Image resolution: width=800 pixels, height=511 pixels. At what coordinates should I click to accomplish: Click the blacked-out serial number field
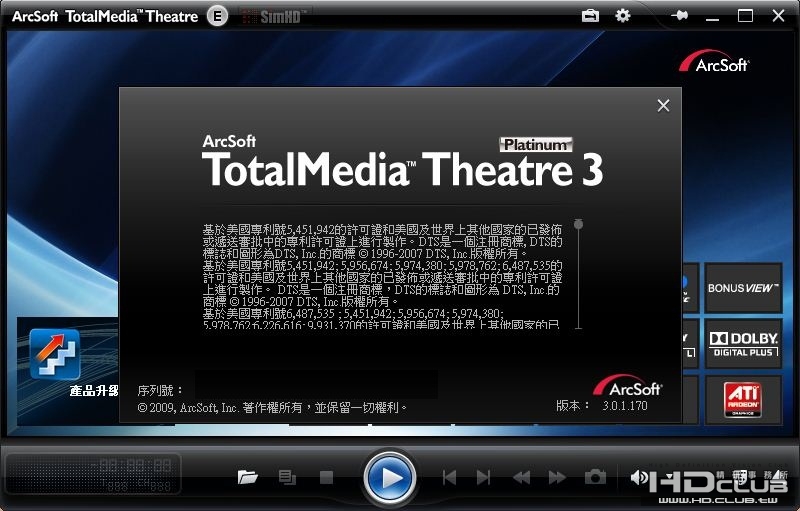pos(316,385)
